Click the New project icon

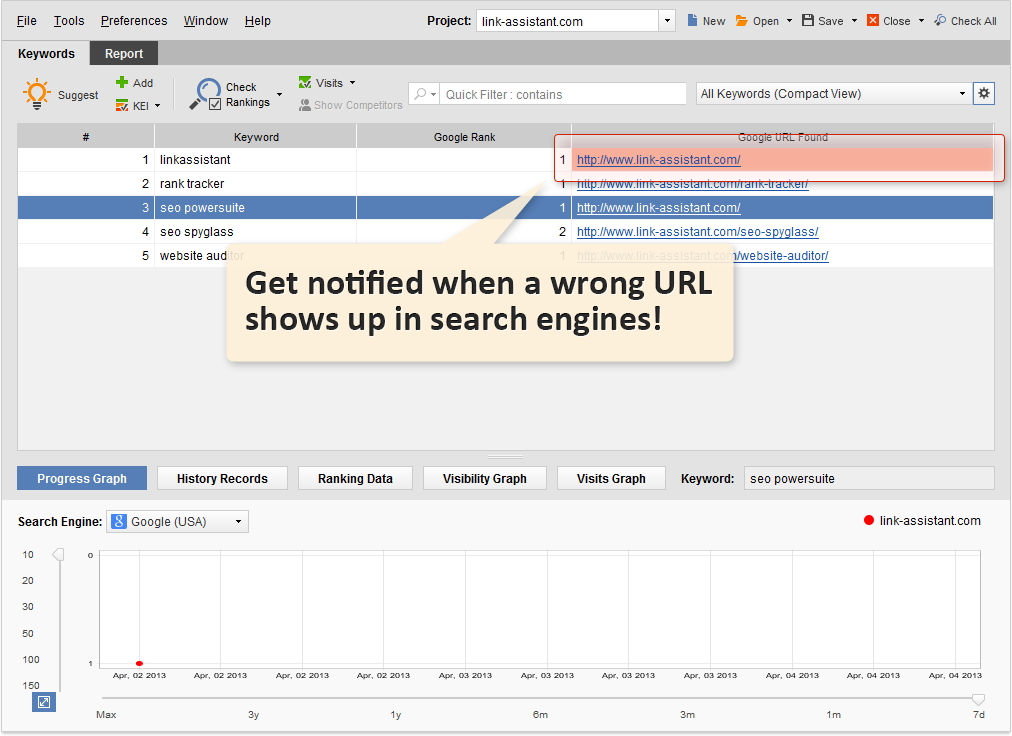[x=694, y=20]
